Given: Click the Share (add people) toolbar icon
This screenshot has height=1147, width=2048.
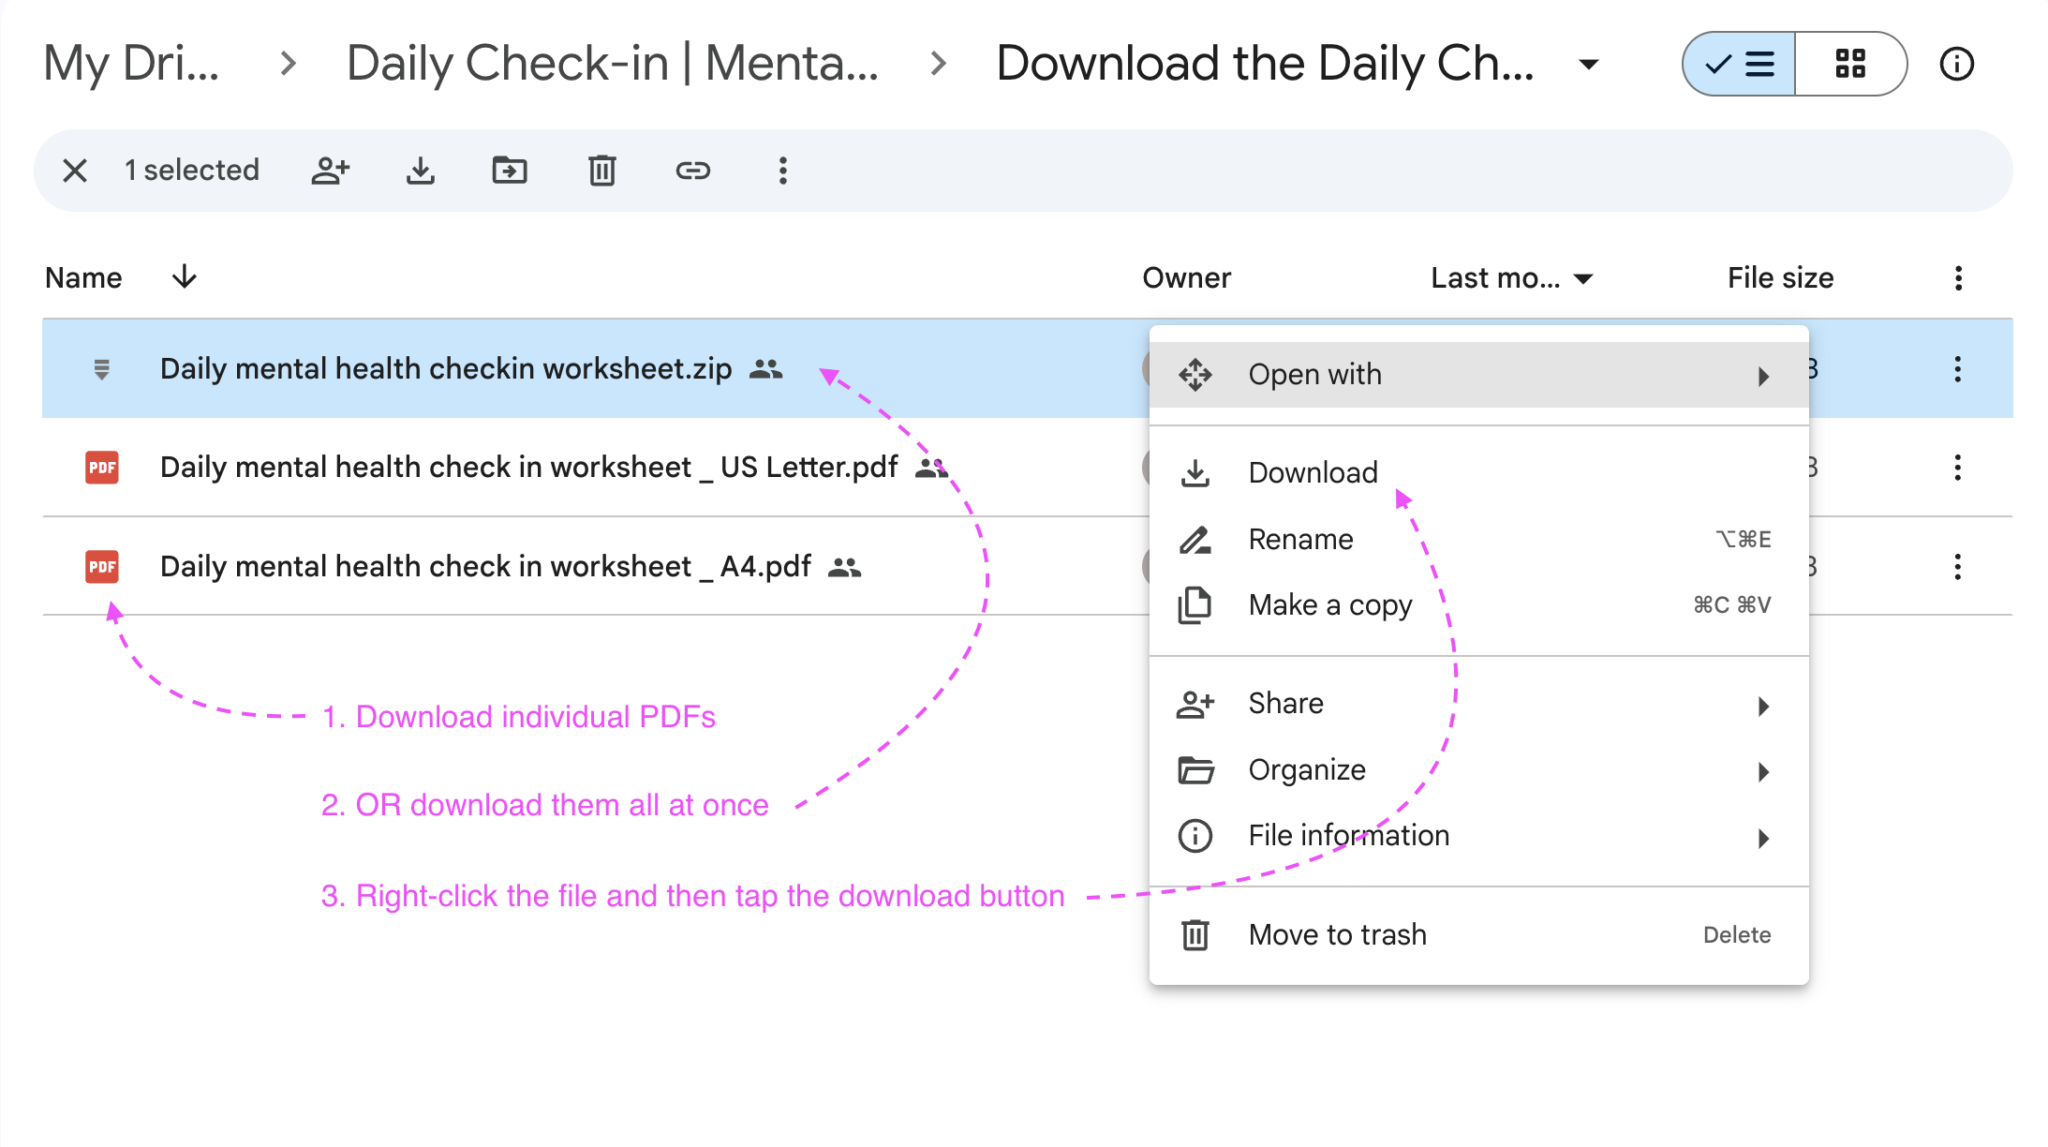Looking at the screenshot, I should pos(331,171).
